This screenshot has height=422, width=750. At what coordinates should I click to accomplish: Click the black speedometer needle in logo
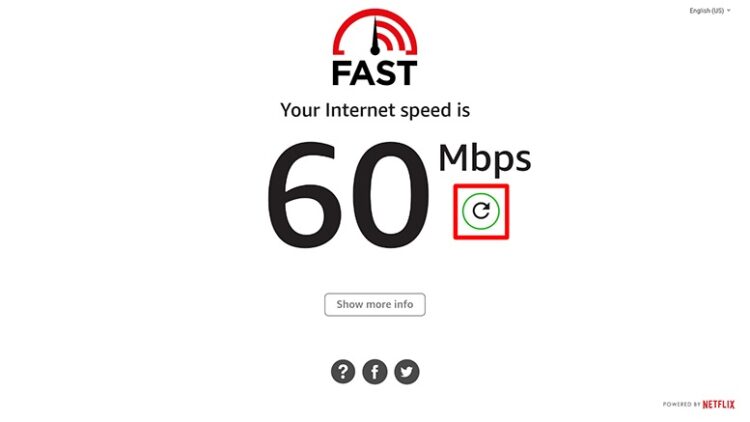tap(375, 37)
